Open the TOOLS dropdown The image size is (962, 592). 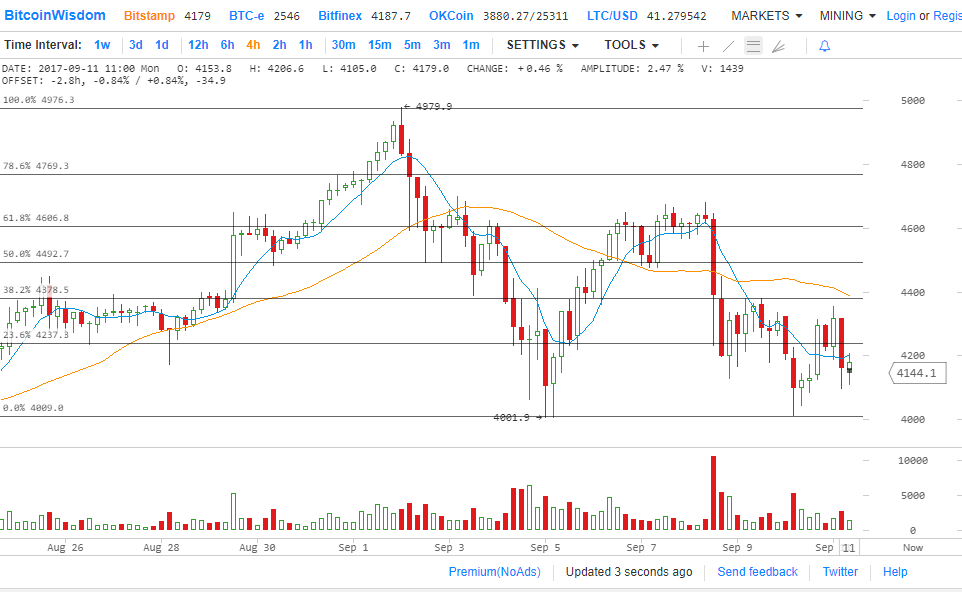(x=631, y=45)
